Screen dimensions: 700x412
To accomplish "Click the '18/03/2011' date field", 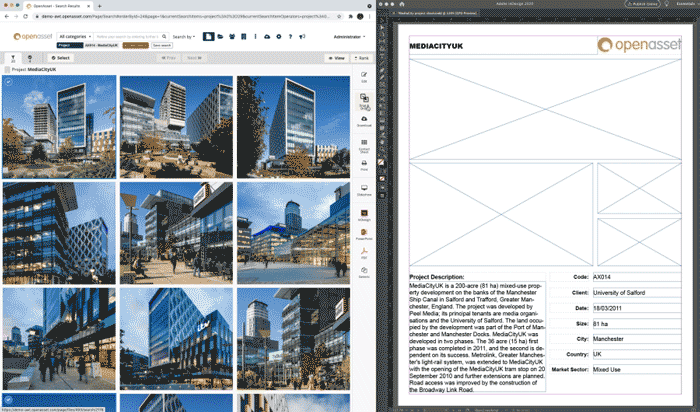I will point(637,308).
